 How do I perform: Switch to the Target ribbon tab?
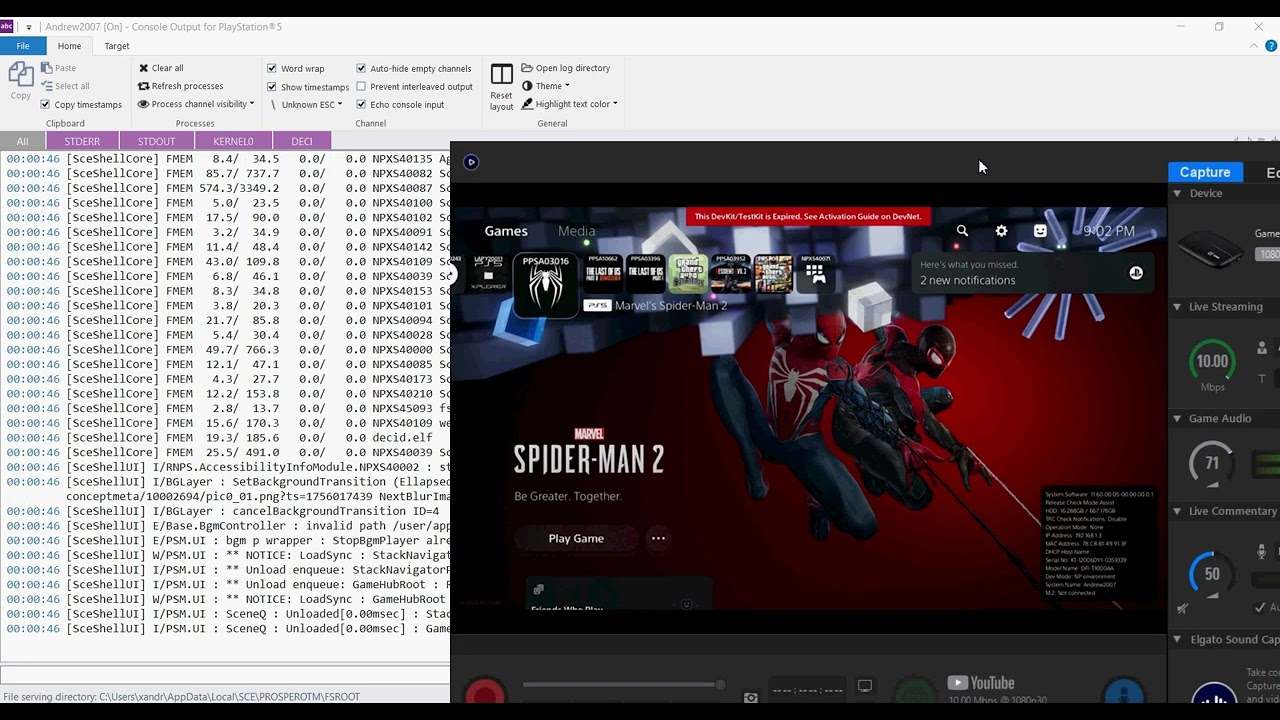pyautogui.click(x=117, y=46)
